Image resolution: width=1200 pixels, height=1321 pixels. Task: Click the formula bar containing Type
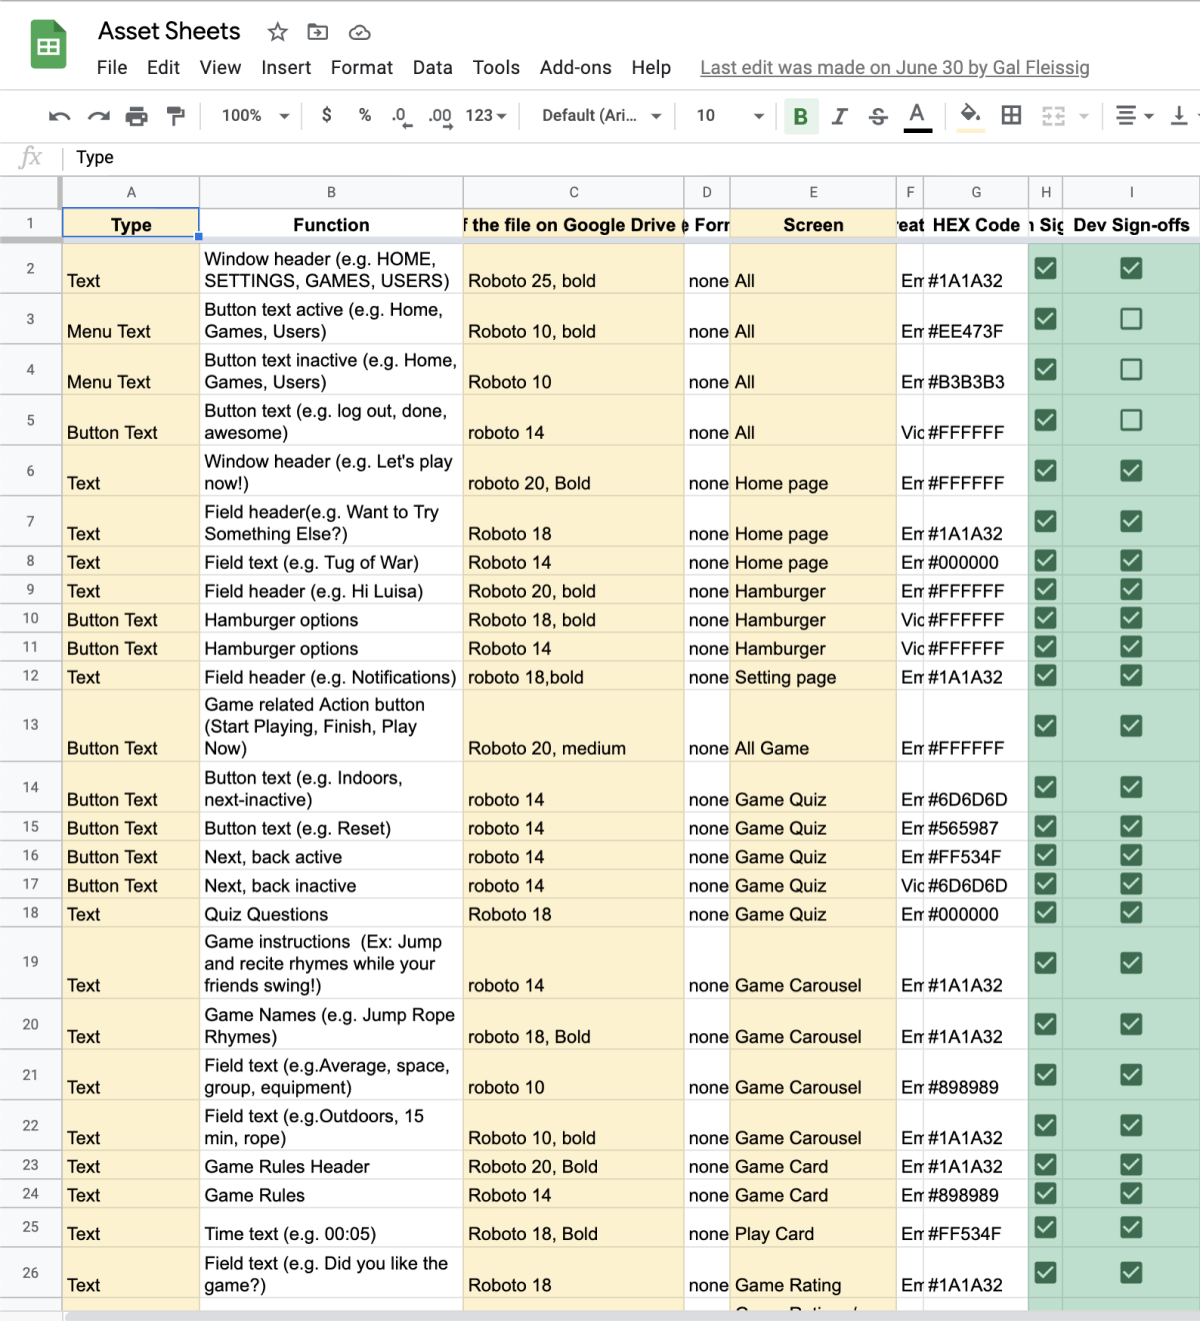click(x=600, y=157)
